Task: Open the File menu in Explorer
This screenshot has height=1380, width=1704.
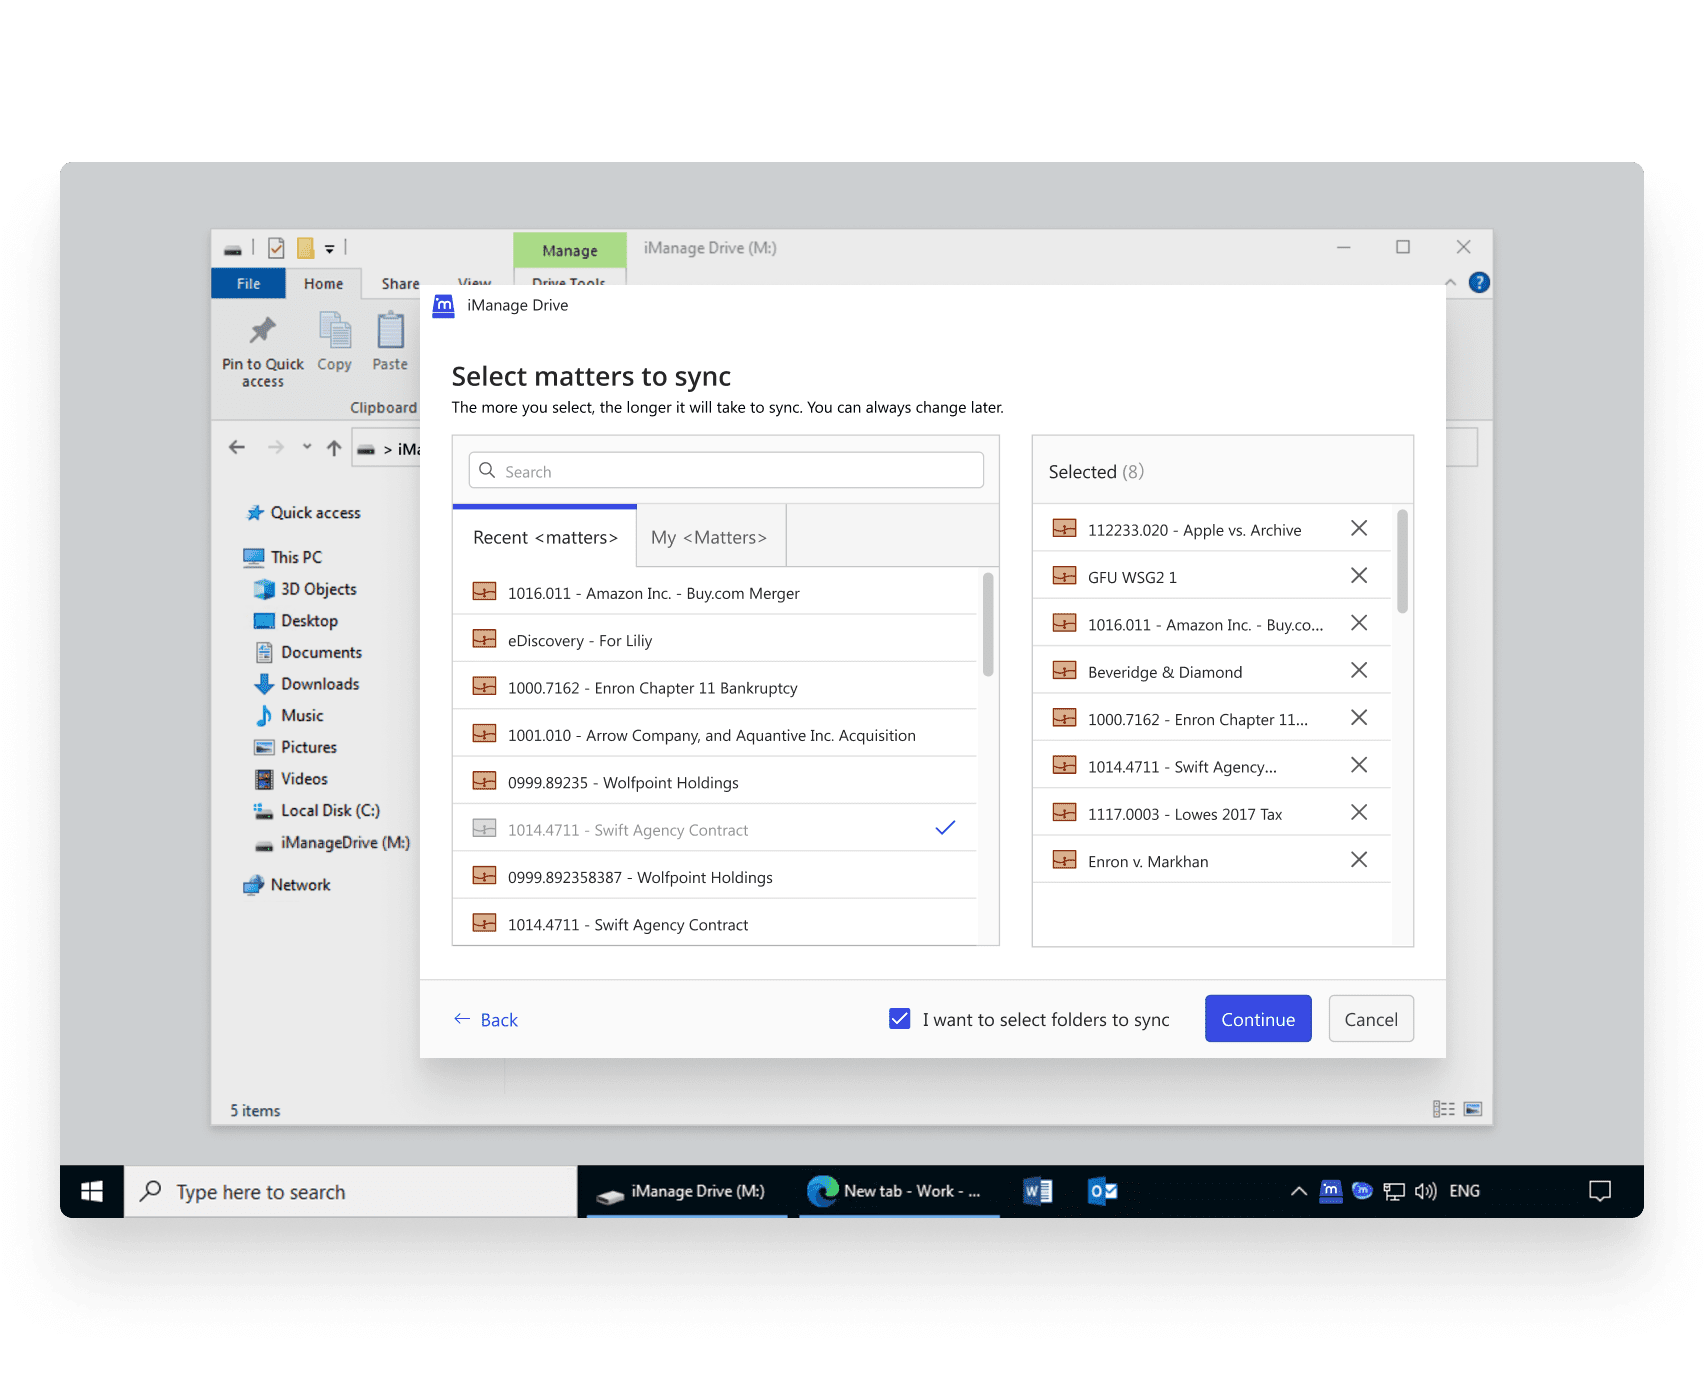Action: tap(247, 283)
